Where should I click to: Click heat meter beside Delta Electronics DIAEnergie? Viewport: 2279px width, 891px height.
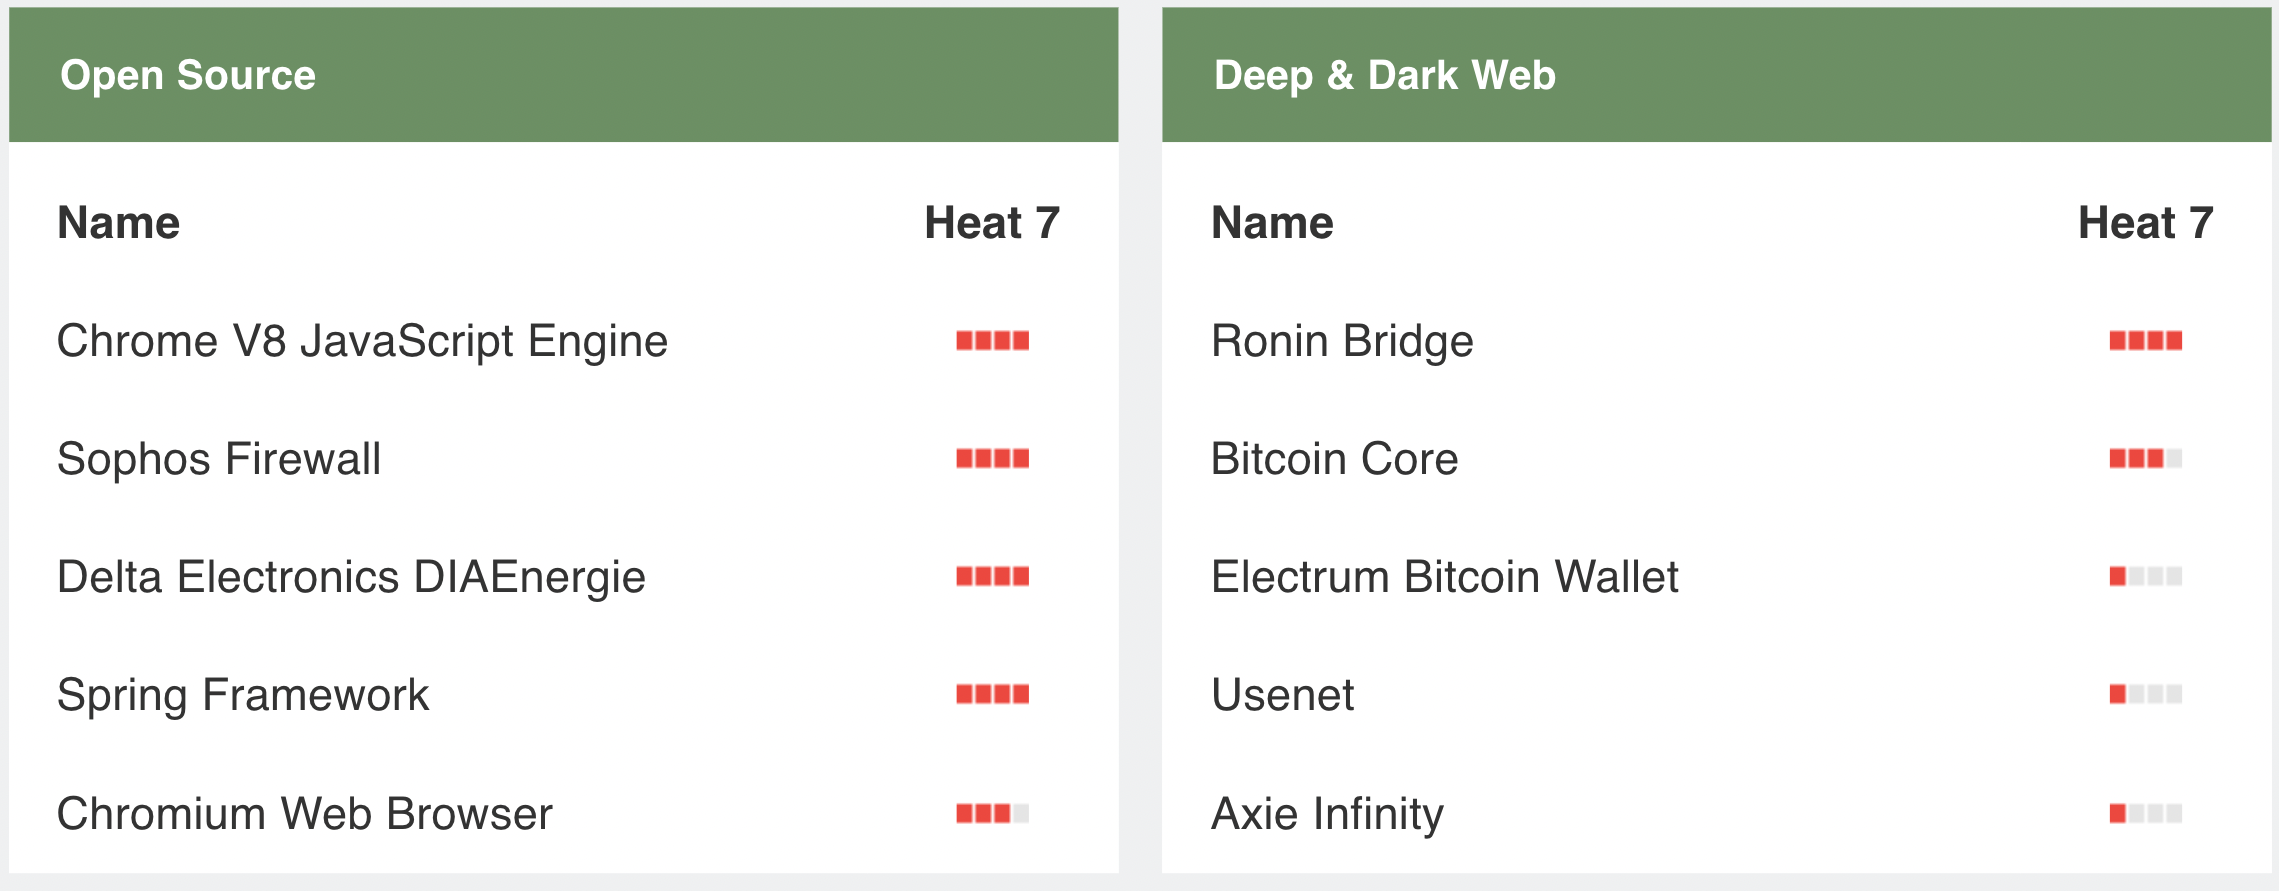click(992, 577)
